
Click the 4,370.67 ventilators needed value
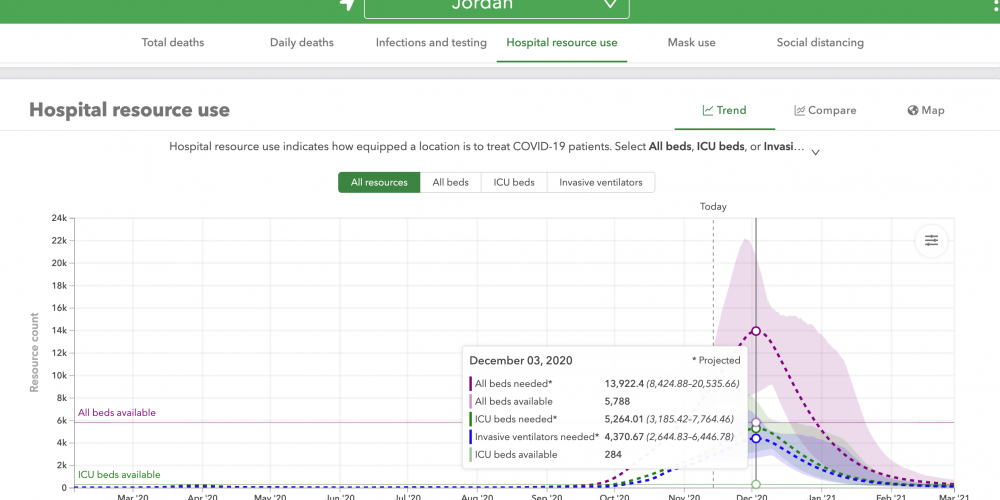pyautogui.click(x=624, y=437)
